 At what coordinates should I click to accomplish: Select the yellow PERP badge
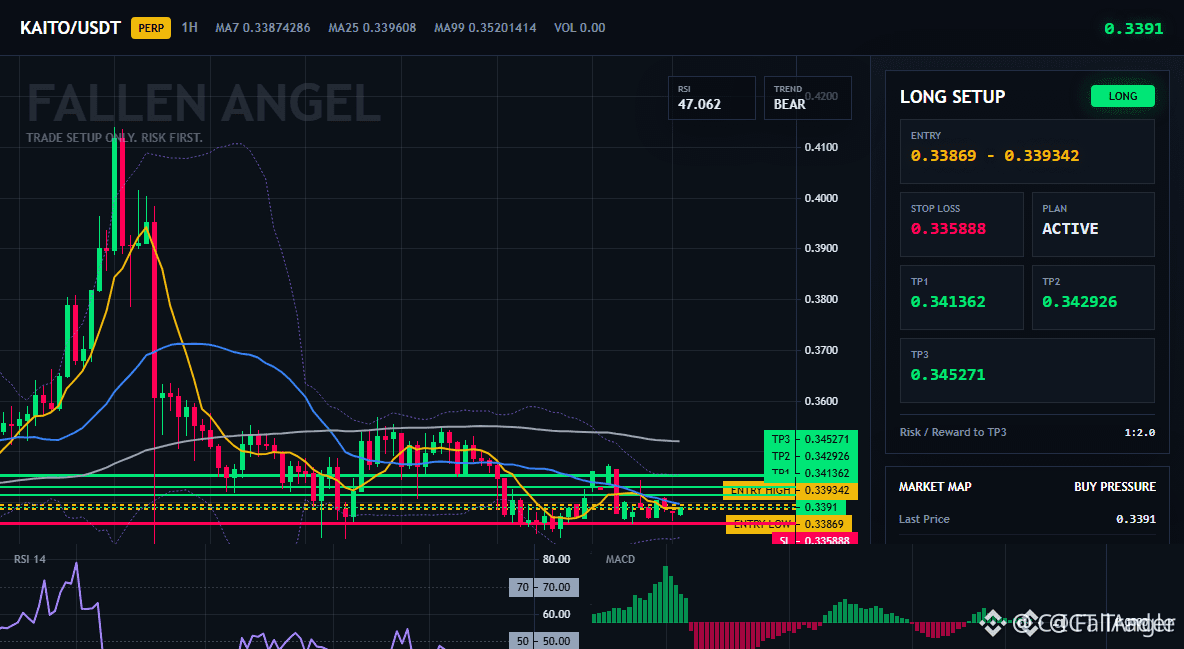[x=151, y=28]
